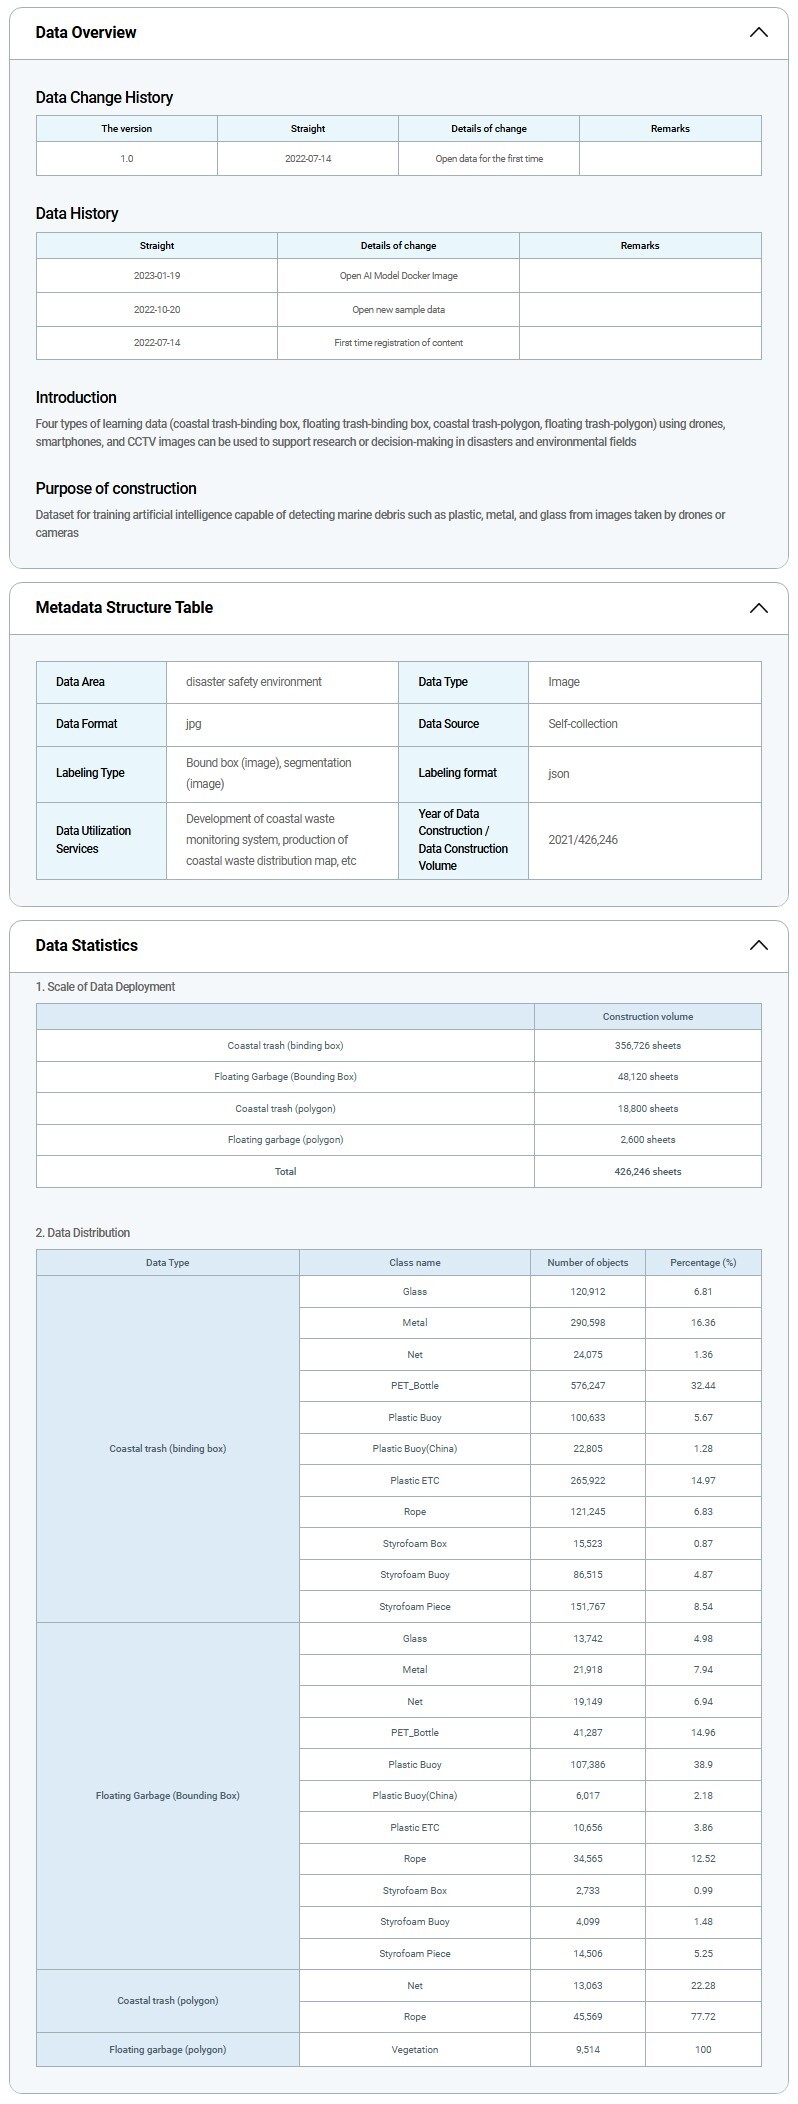
Task: Collapse the Data Statistics section chevron
Action: tap(758, 945)
